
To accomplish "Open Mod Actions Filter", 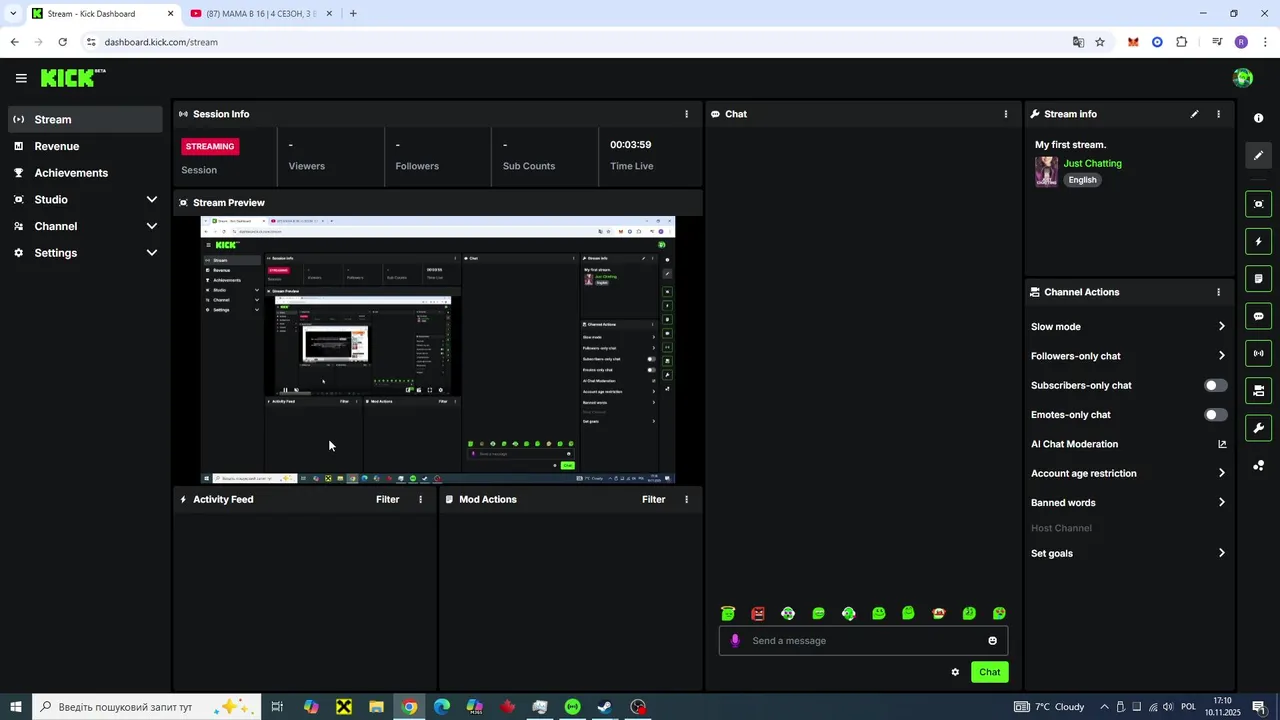I will coord(654,499).
